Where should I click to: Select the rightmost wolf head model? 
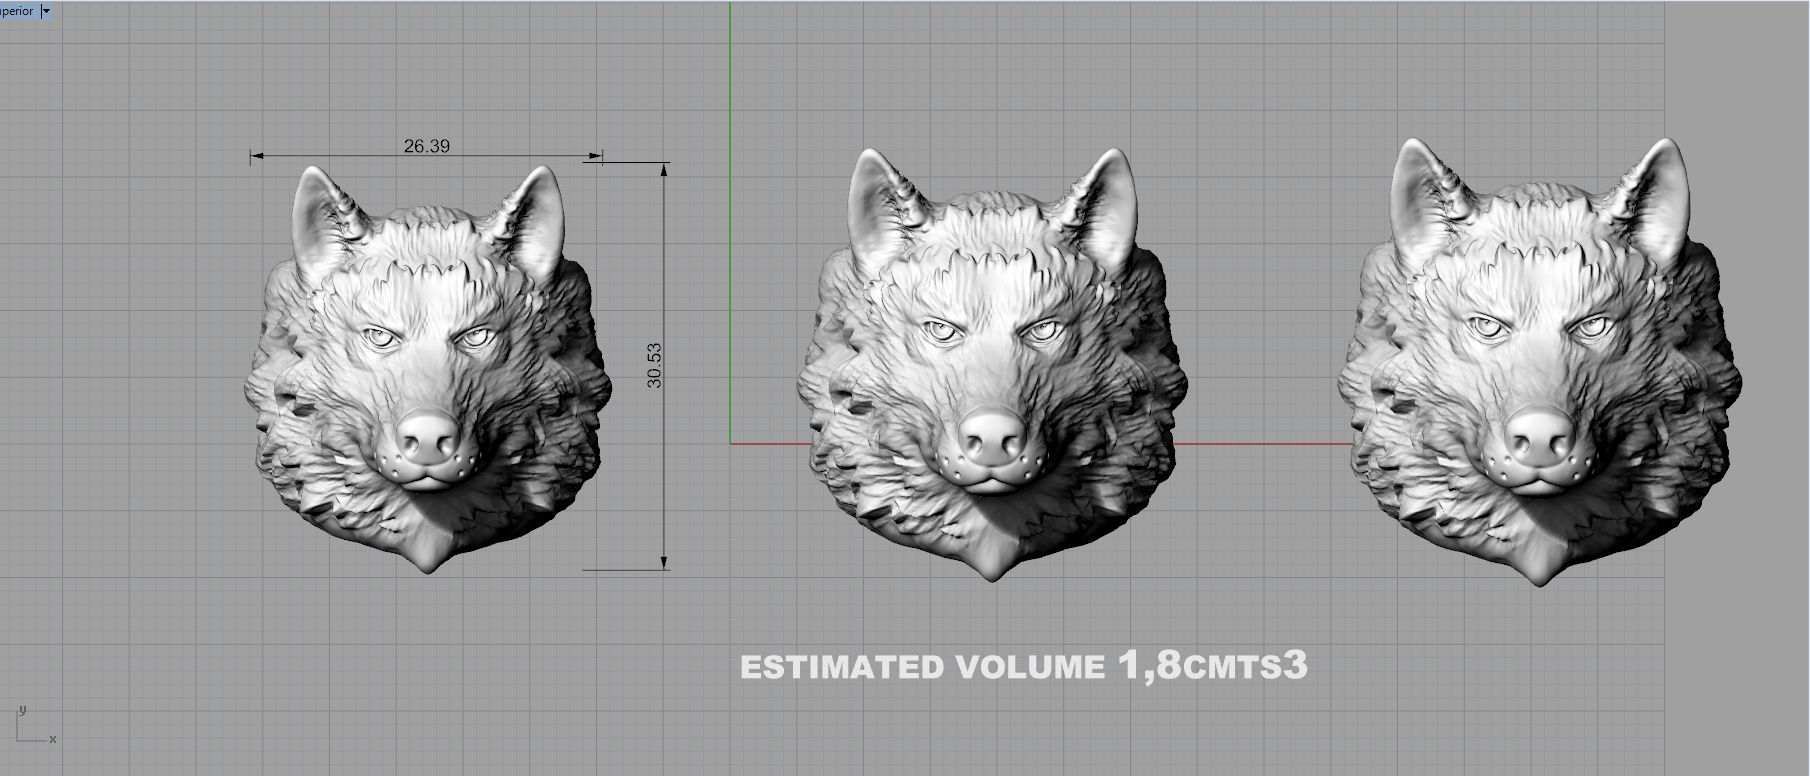click(x=1540, y=362)
